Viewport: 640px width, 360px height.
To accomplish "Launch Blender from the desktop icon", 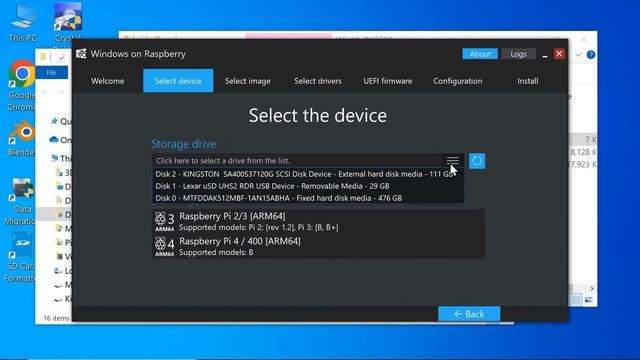I will [22, 139].
